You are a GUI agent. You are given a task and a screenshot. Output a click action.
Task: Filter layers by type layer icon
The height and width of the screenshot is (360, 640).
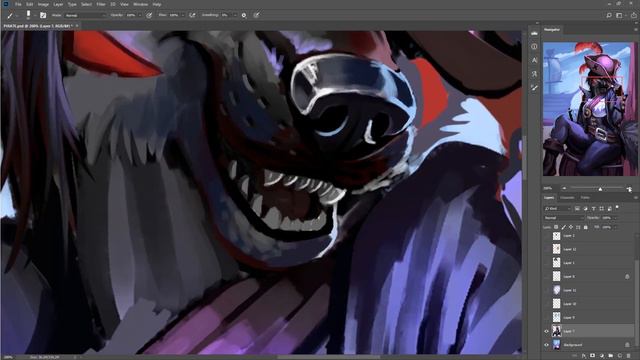(593, 209)
